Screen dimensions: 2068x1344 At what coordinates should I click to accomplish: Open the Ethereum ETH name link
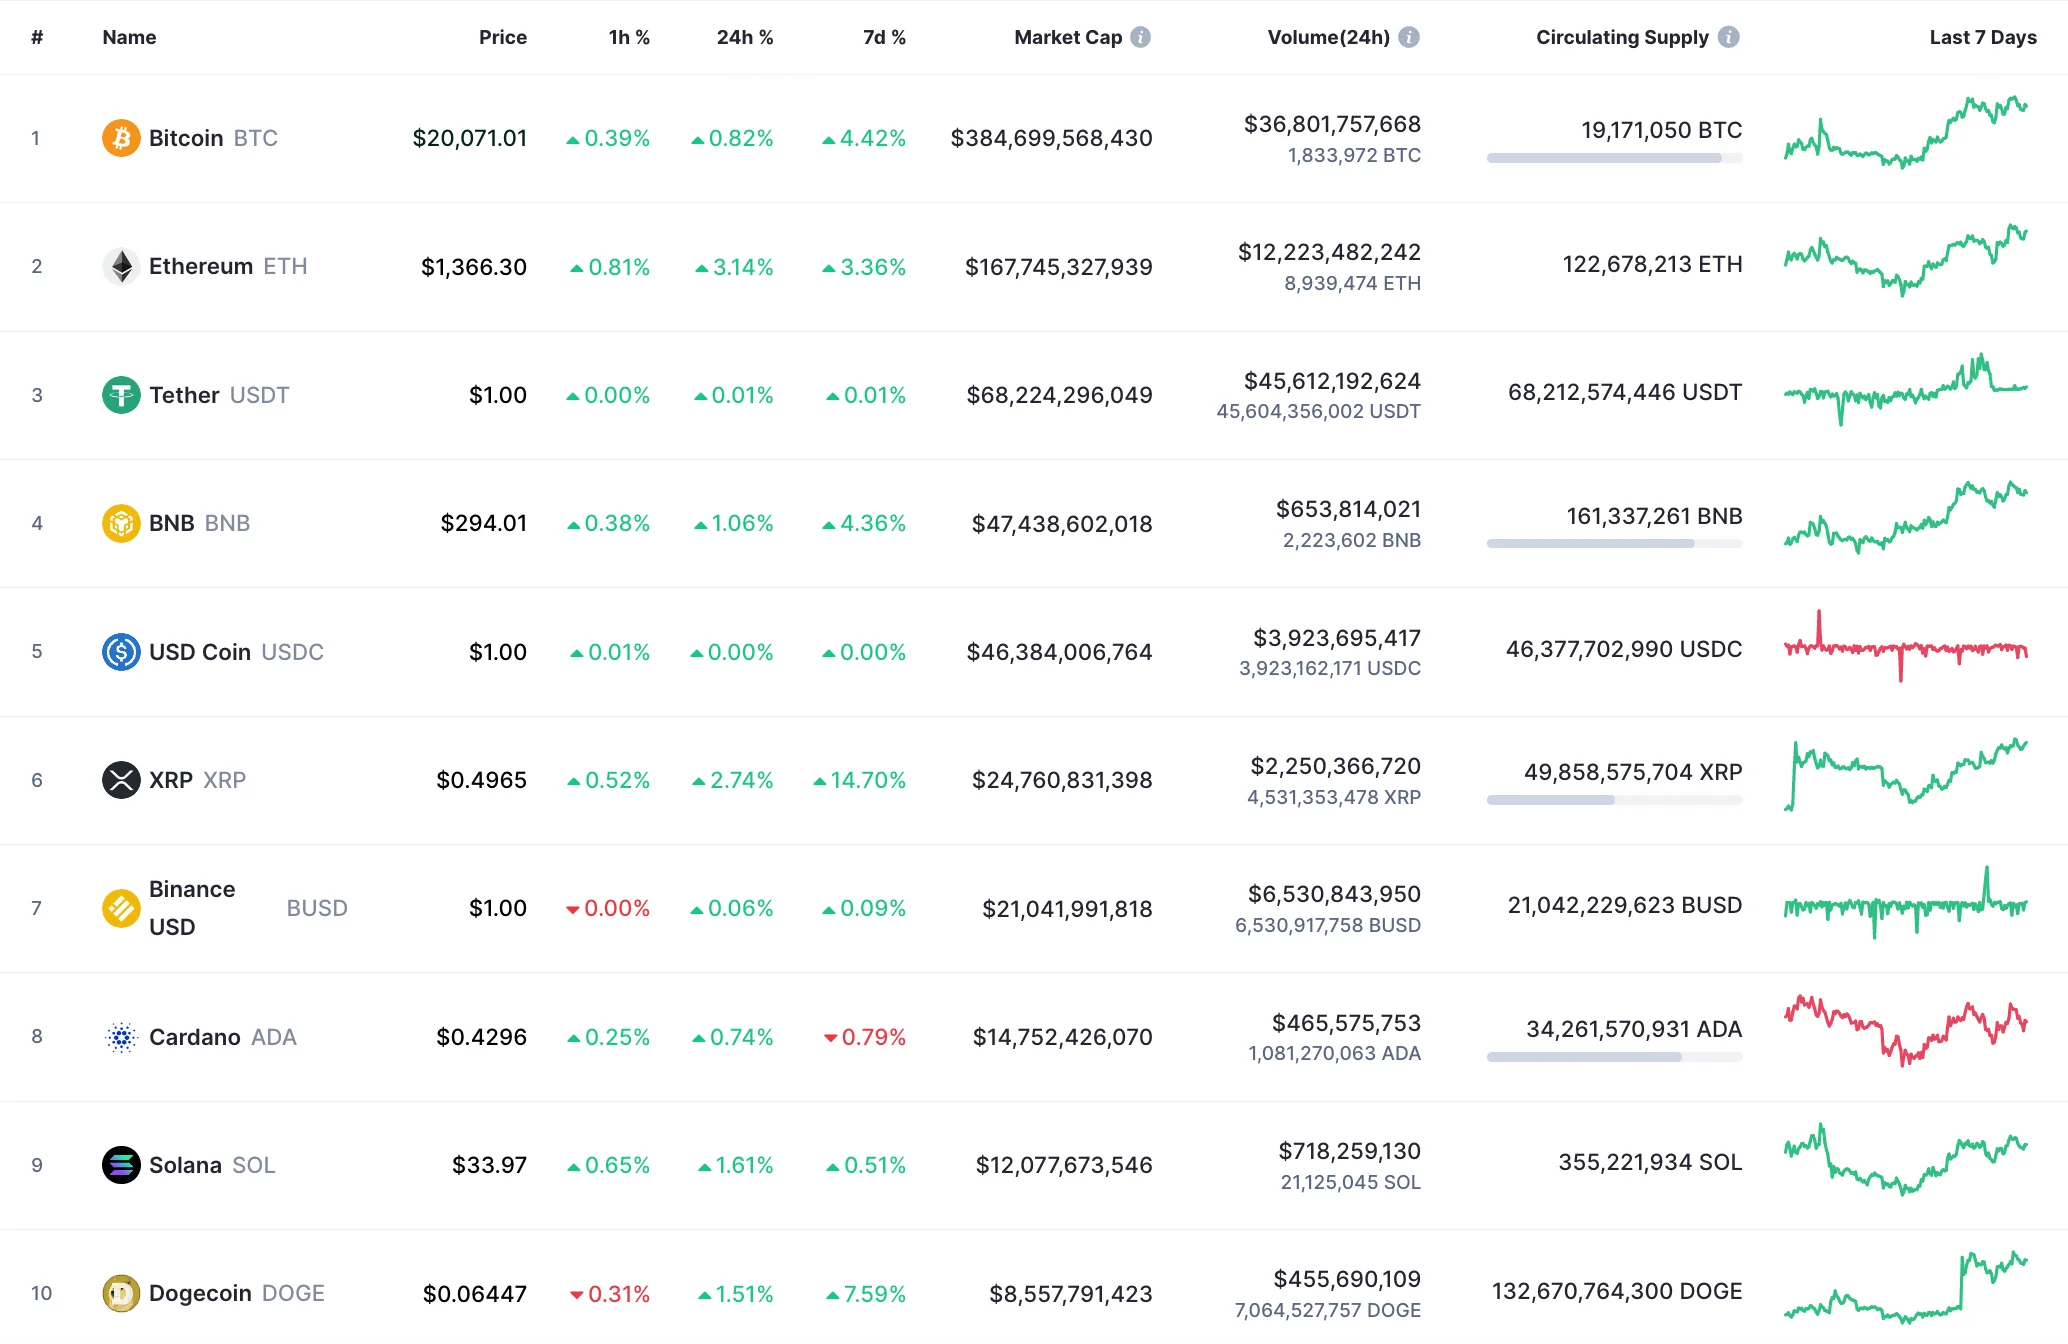coord(200,266)
